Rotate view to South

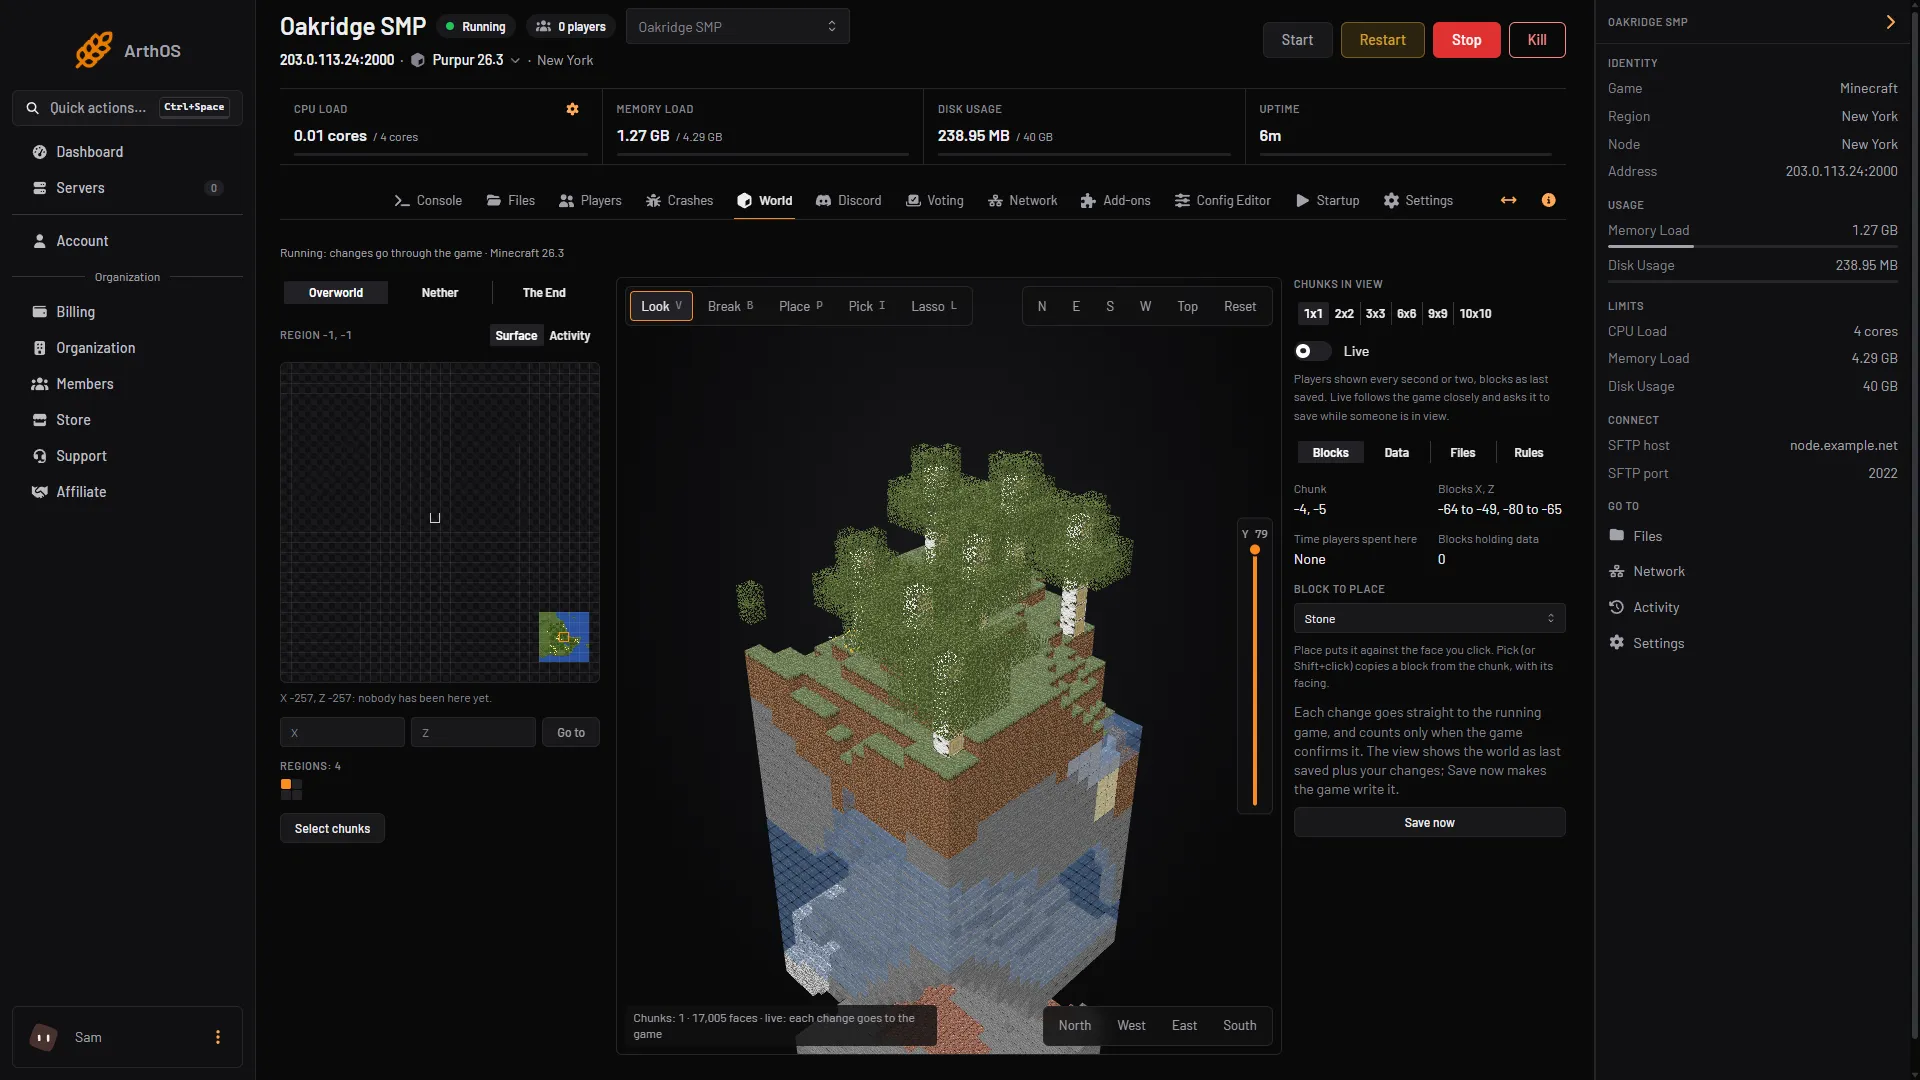coord(1239,1026)
